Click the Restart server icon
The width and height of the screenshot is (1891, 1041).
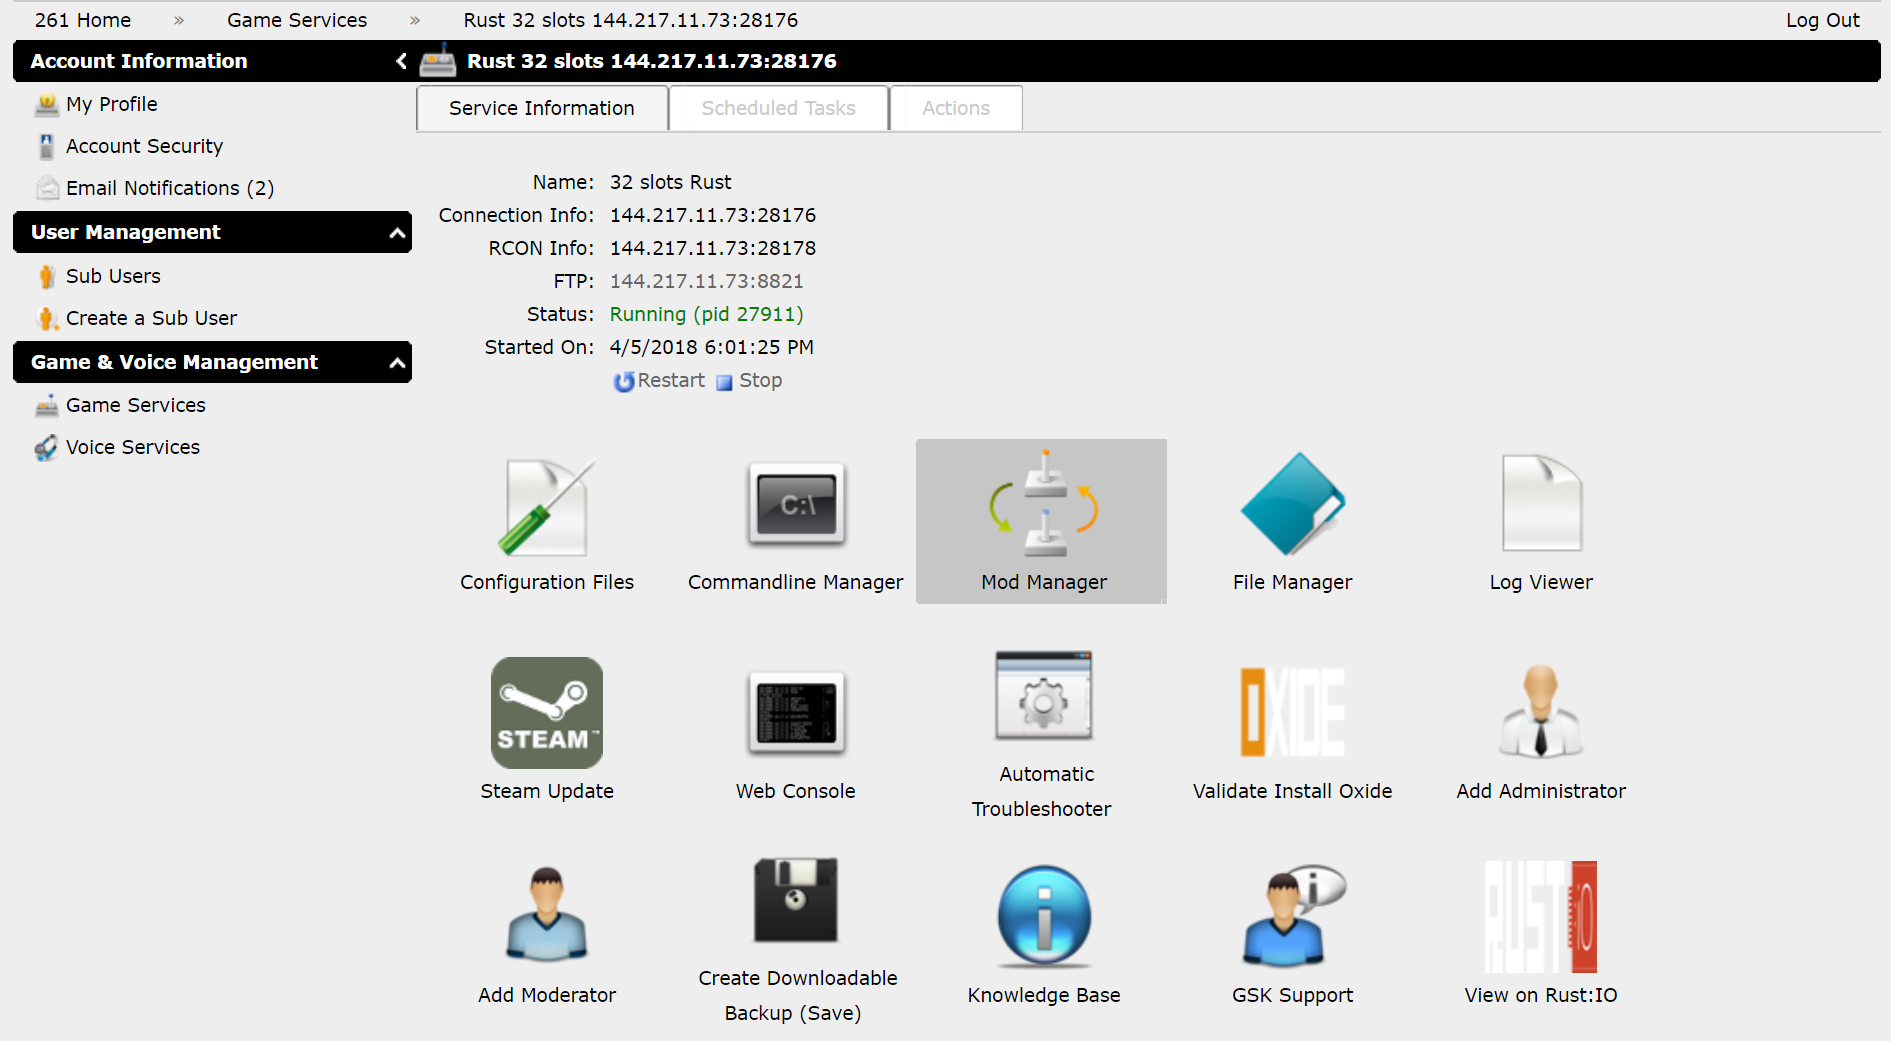(x=624, y=381)
